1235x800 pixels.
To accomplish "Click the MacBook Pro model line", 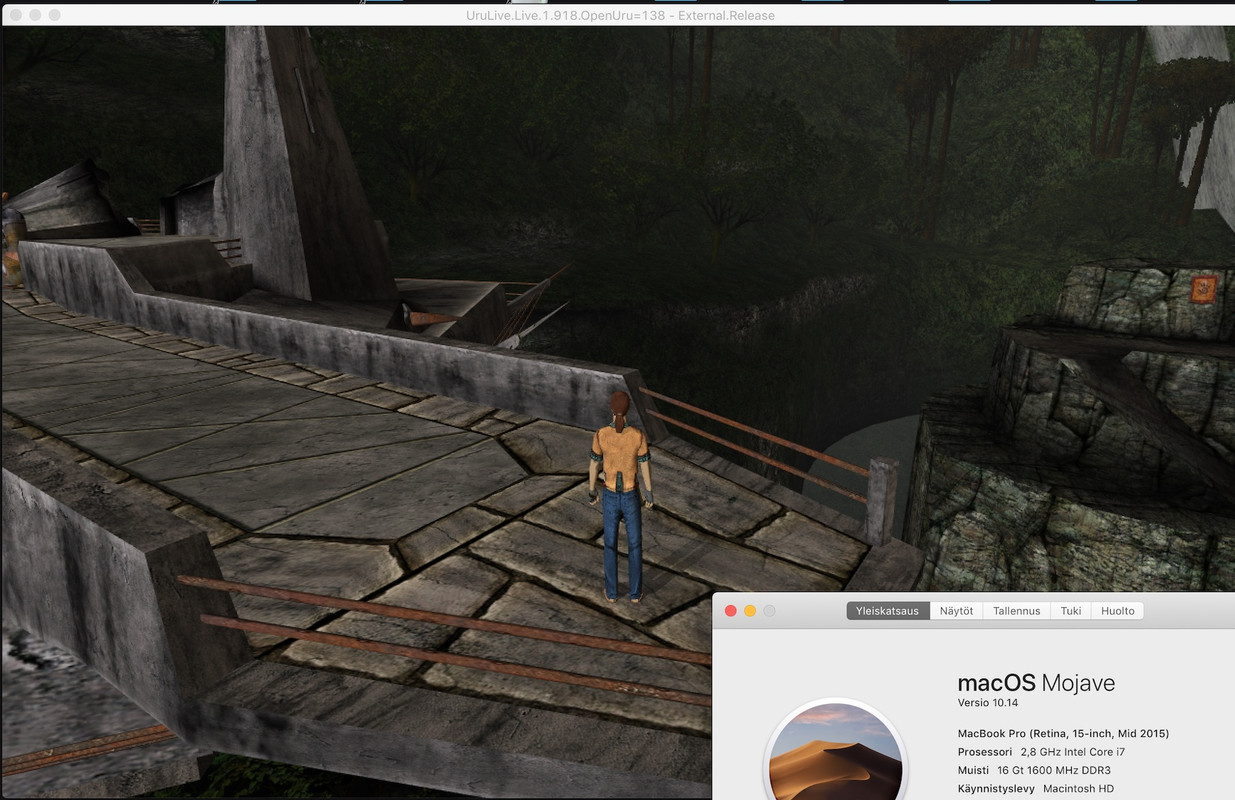I will (x=1063, y=733).
